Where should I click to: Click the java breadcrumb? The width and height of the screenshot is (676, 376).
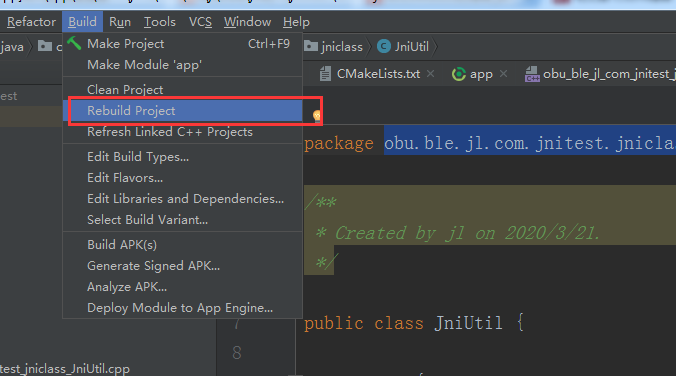12,47
